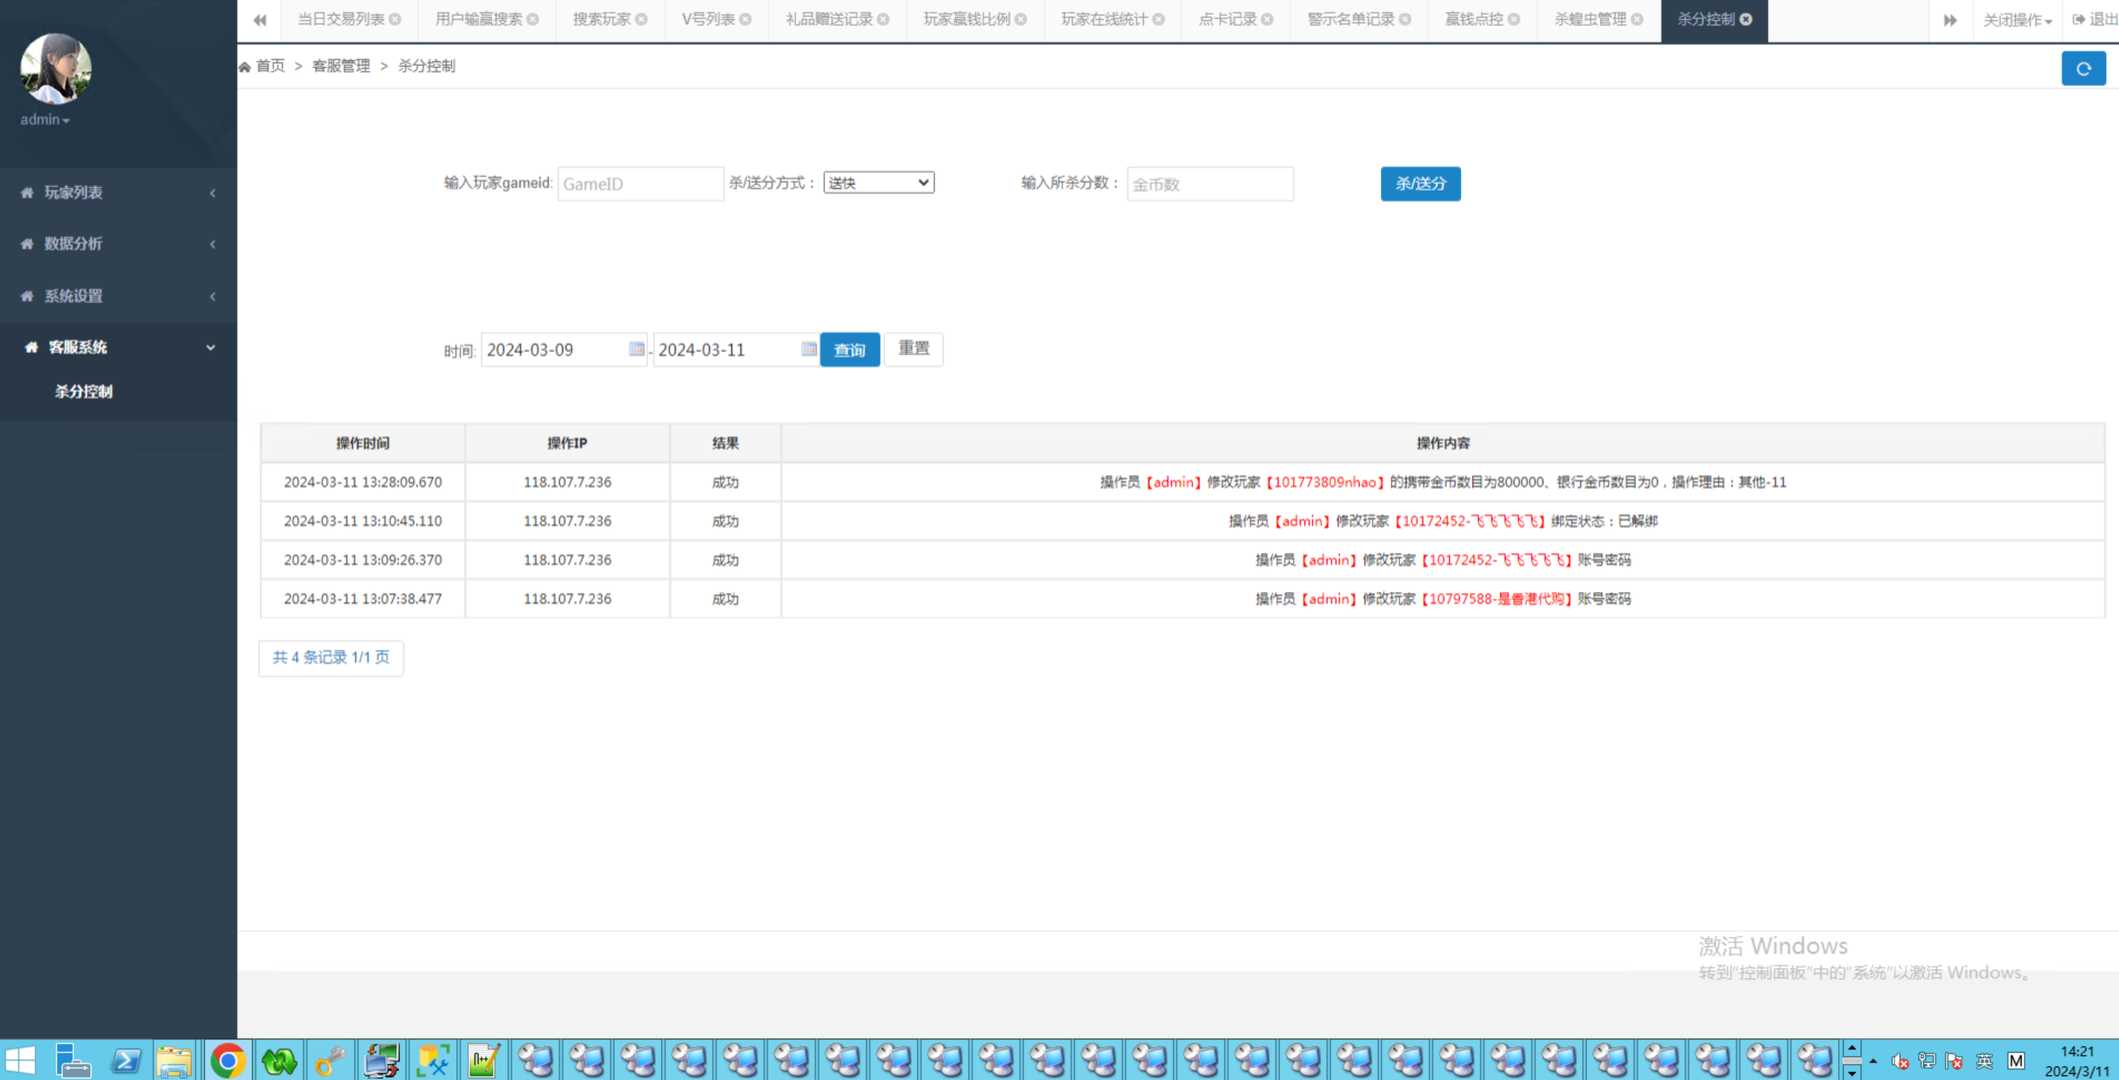This screenshot has height=1080, width=2119.
Task: Open the 关闭操作 dropdown menu
Action: coord(2016,20)
